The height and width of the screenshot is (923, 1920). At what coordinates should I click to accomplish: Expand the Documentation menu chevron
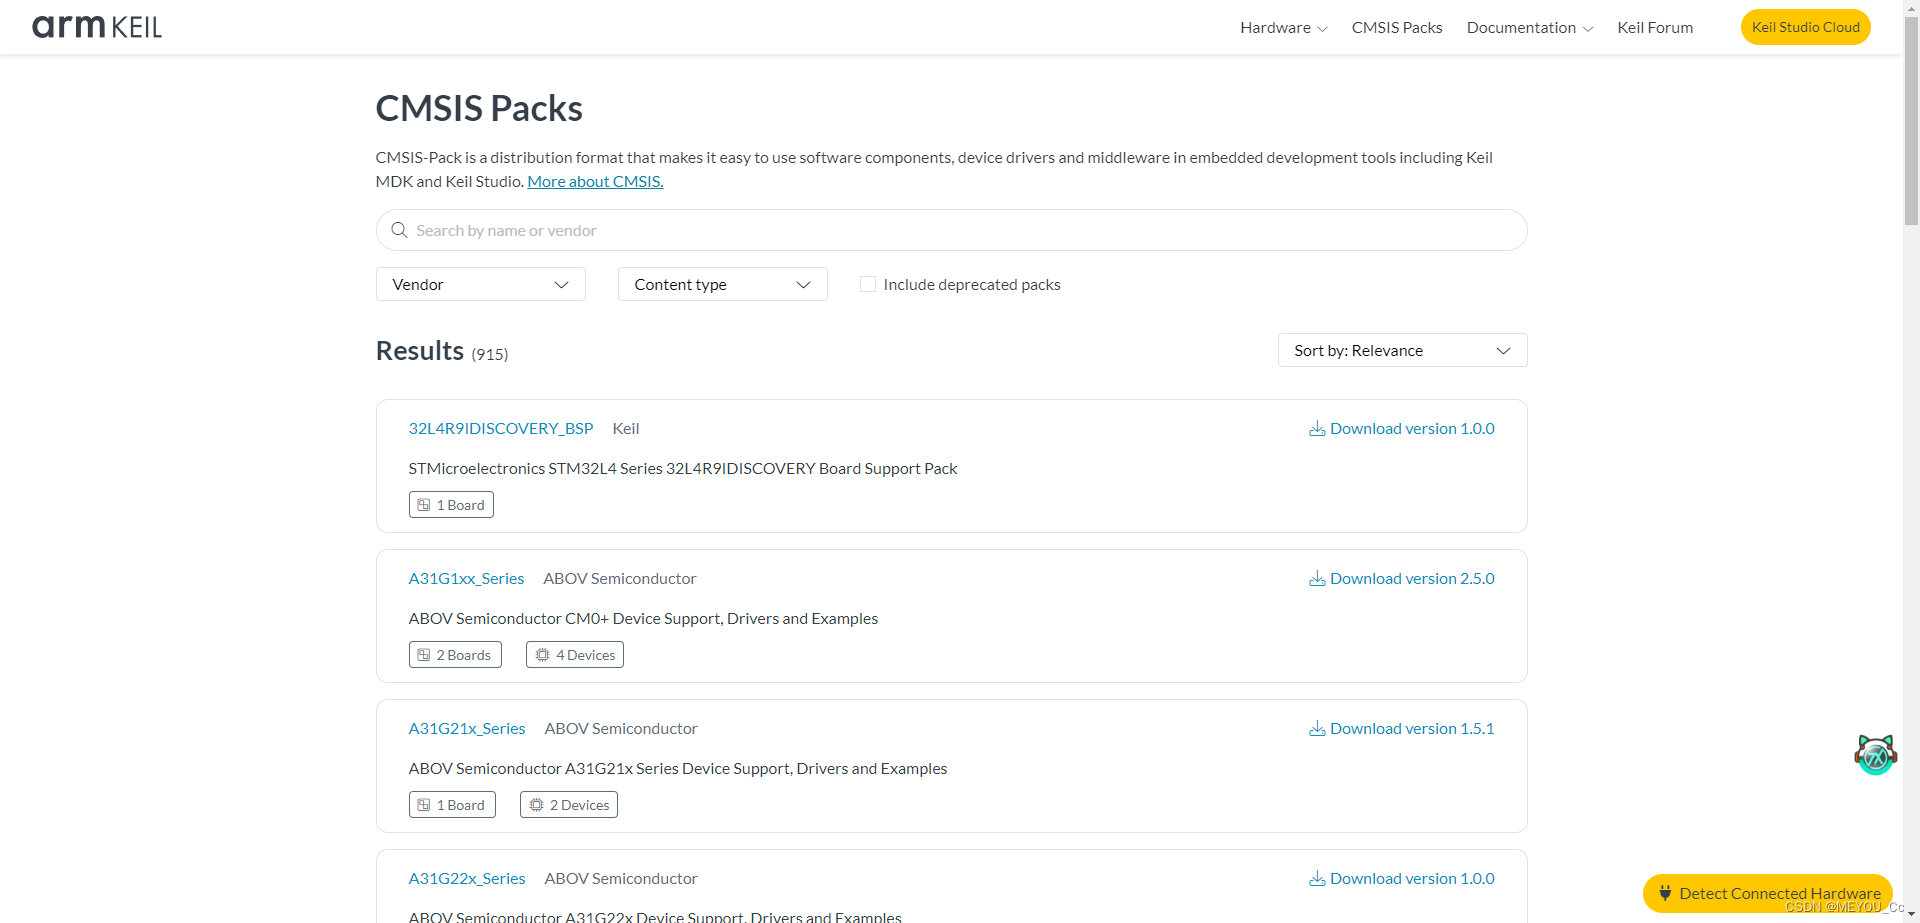(1588, 29)
